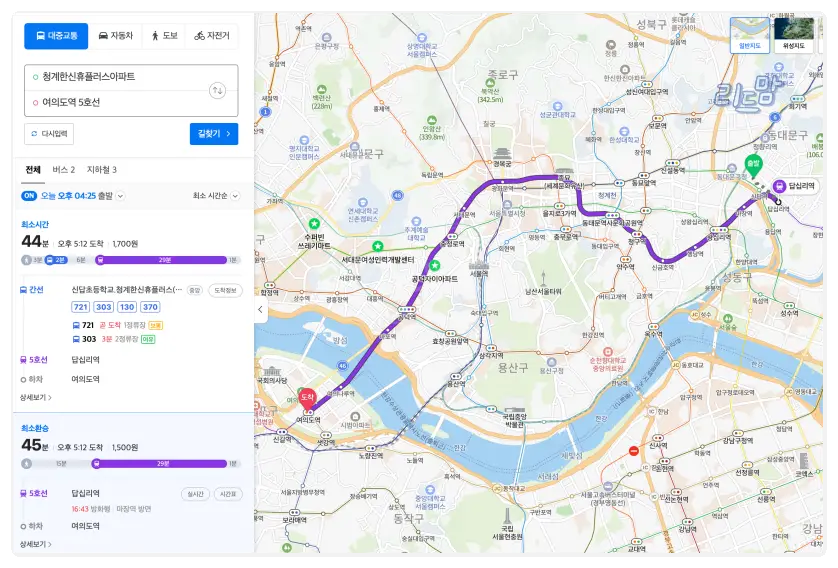The height and width of the screenshot is (568, 838).
Task: Click the red no-entry icon near 신사역
Action: click(x=633, y=451)
